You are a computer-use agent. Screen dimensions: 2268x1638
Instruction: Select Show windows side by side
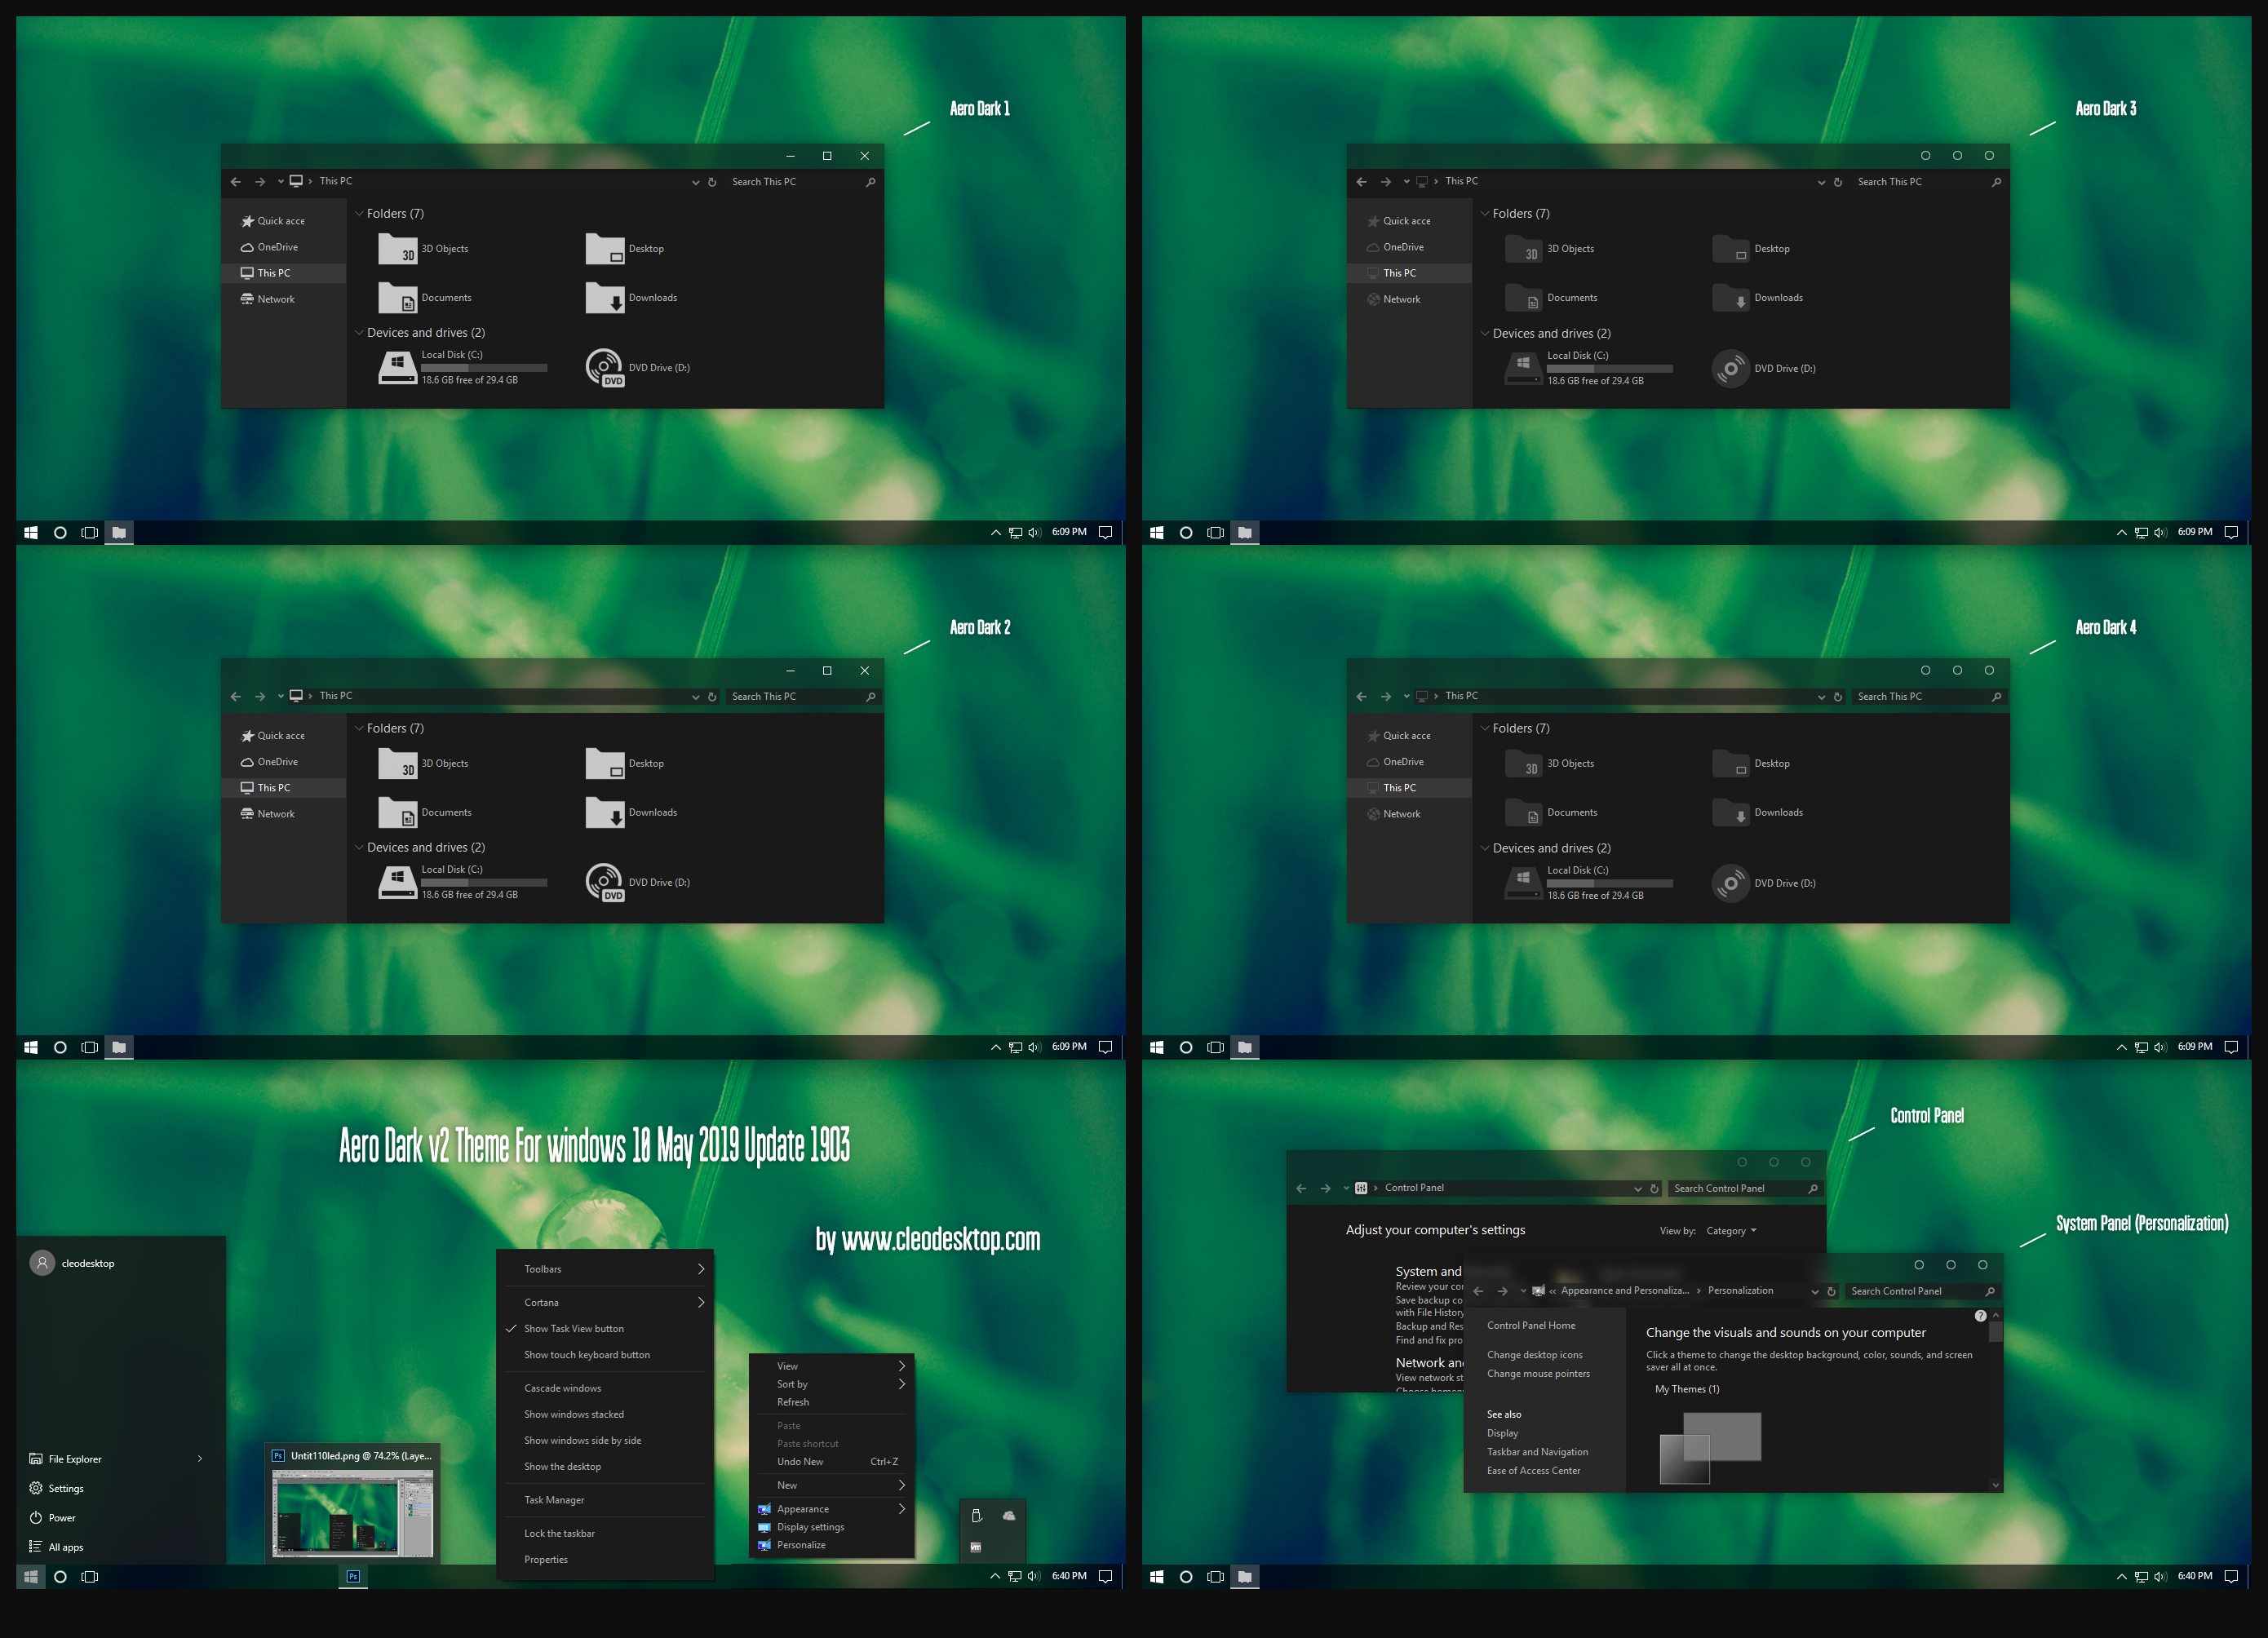click(x=605, y=1441)
